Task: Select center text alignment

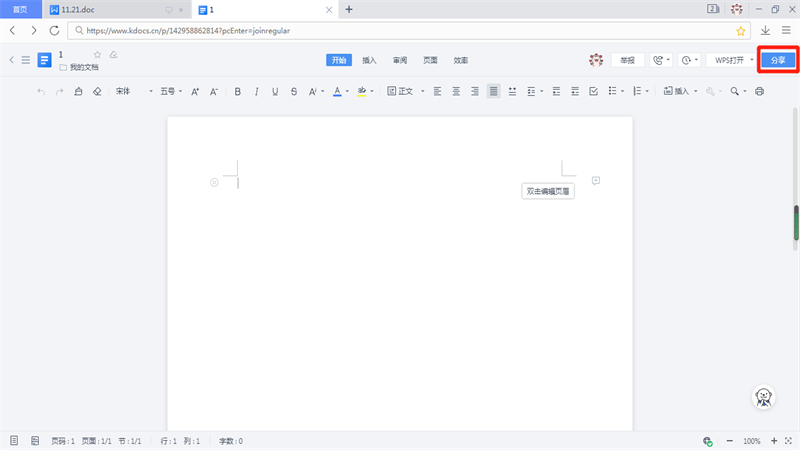Action: (x=456, y=91)
